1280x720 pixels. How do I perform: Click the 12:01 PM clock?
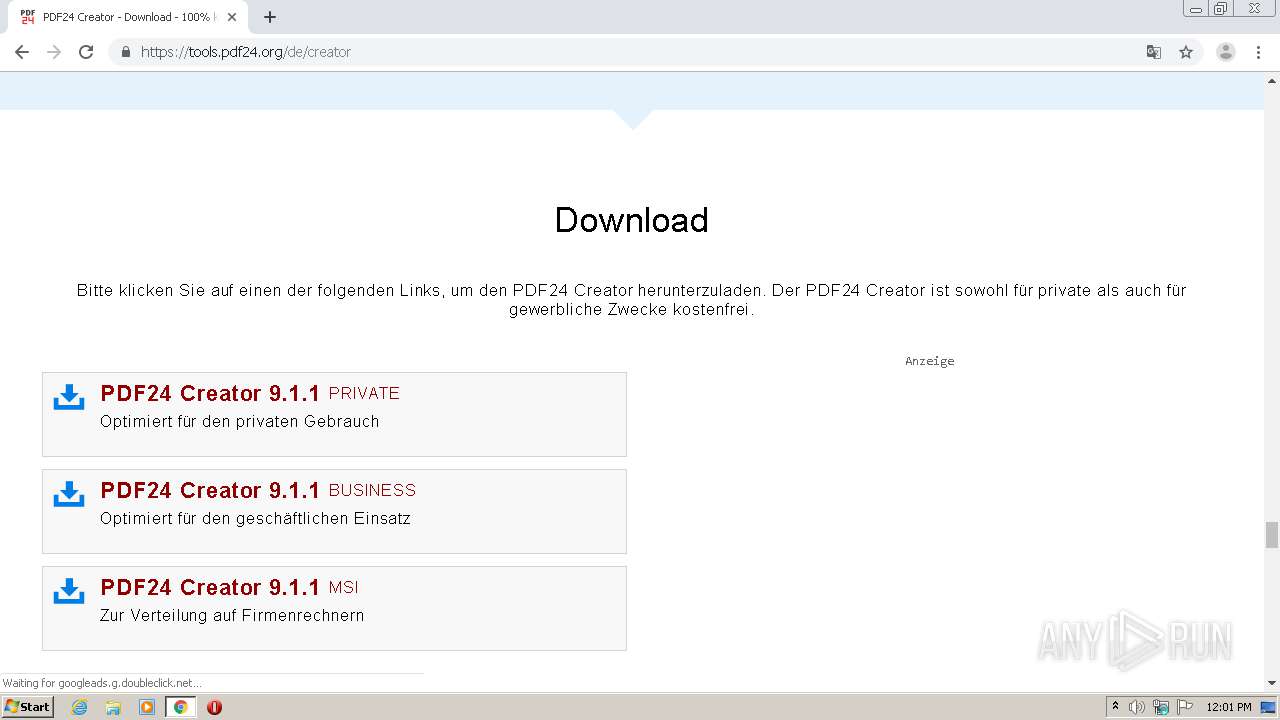[x=1229, y=707]
